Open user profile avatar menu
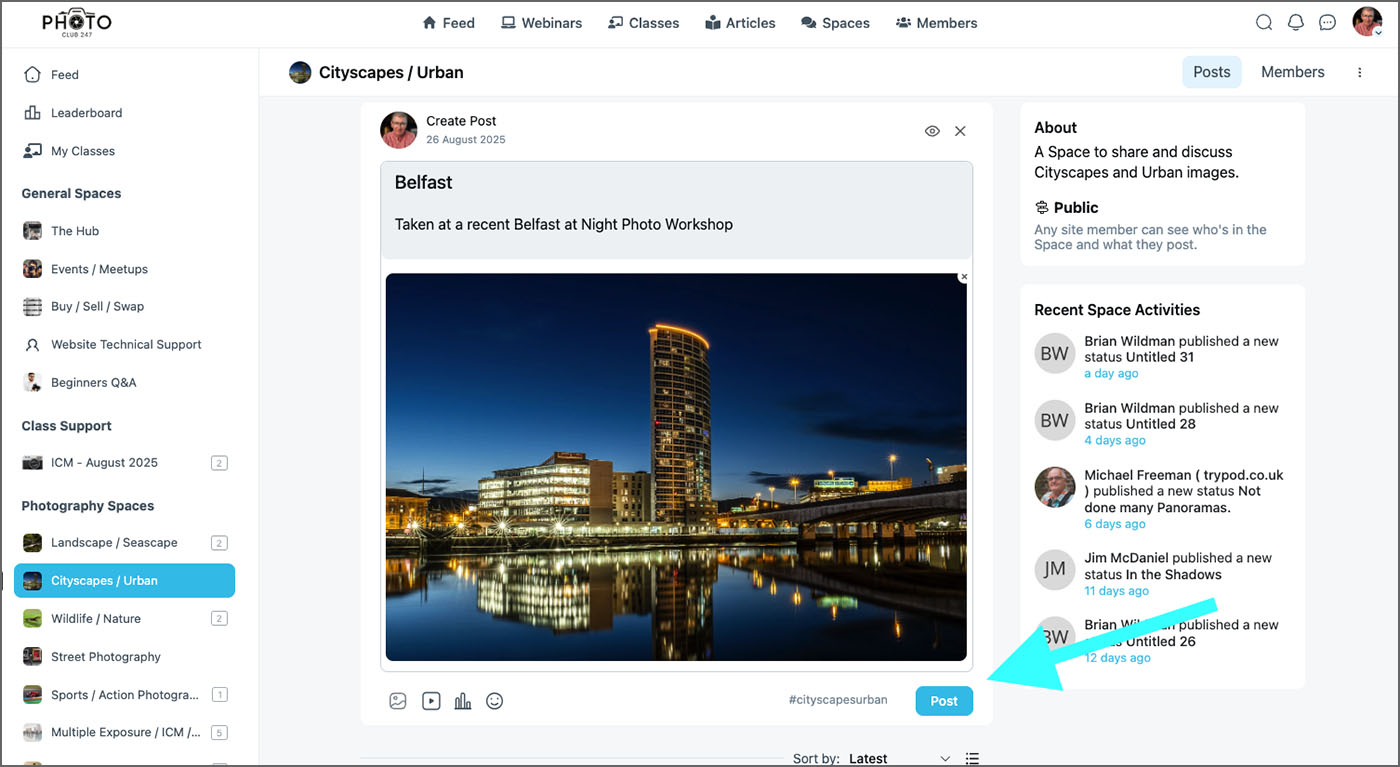The image size is (1400, 767). coord(1367,21)
